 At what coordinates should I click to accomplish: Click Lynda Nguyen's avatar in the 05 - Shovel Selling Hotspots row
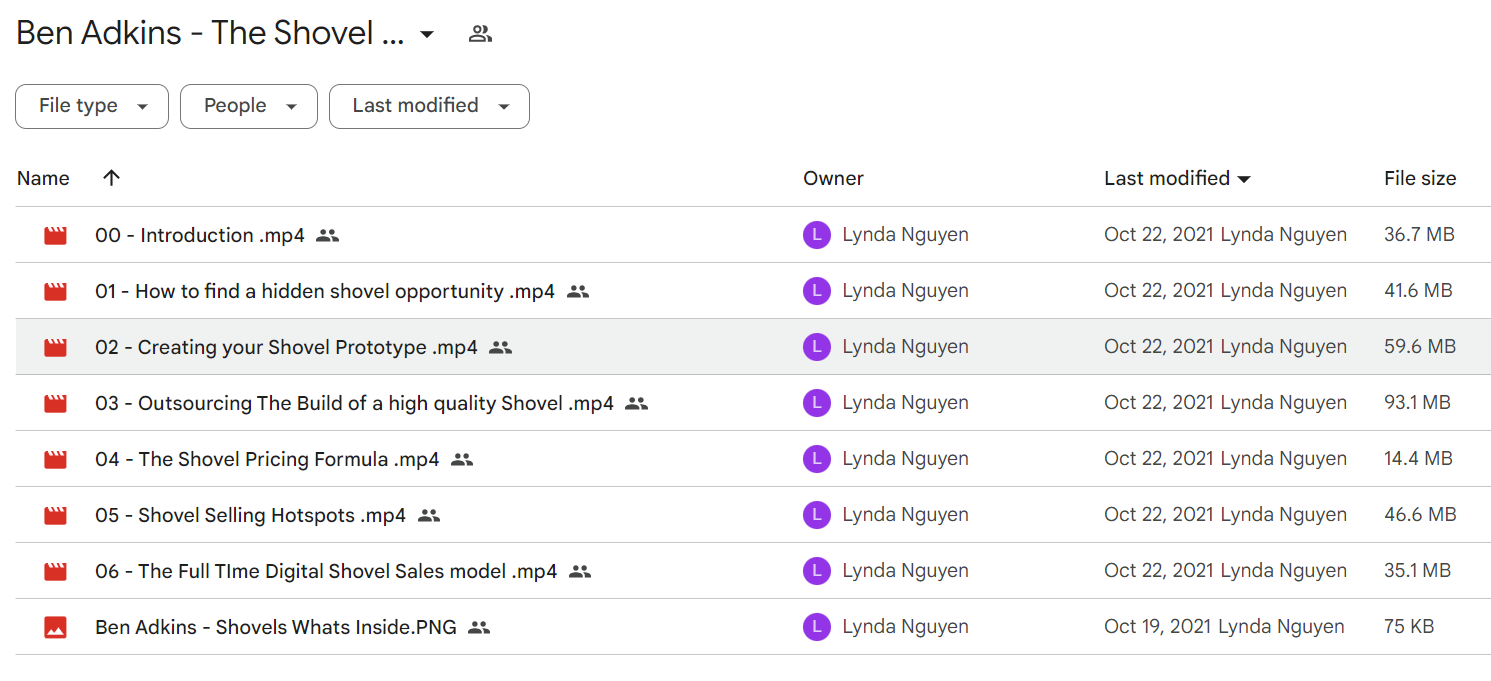pyautogui.click(x=817, y=515)
